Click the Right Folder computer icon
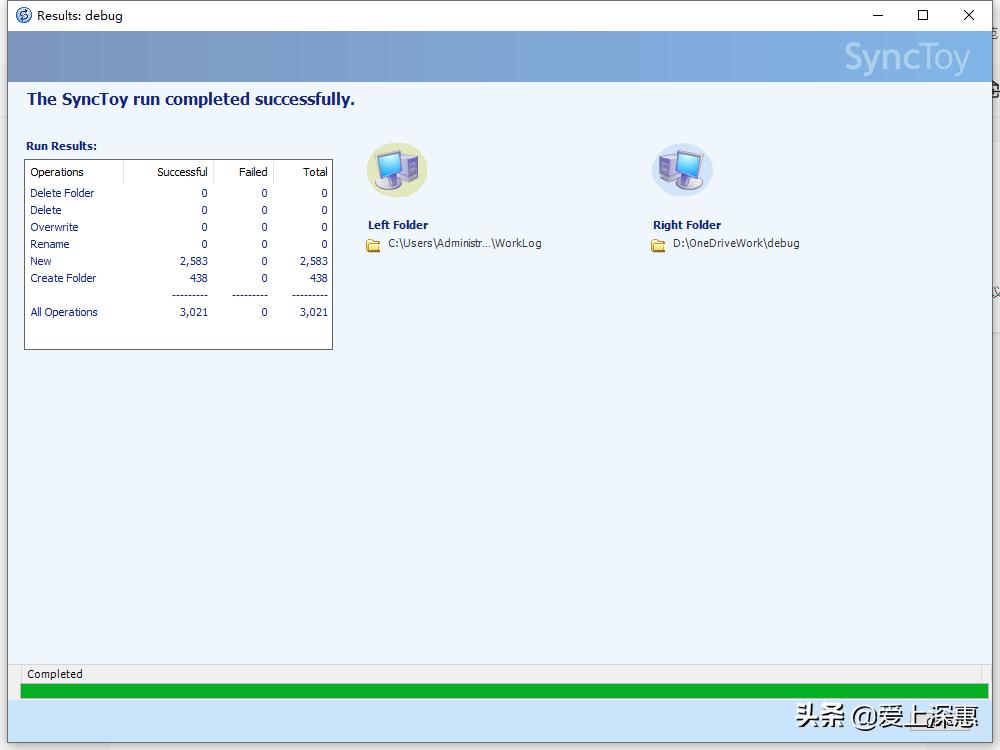1000x750 pixels. pos(682,170)
